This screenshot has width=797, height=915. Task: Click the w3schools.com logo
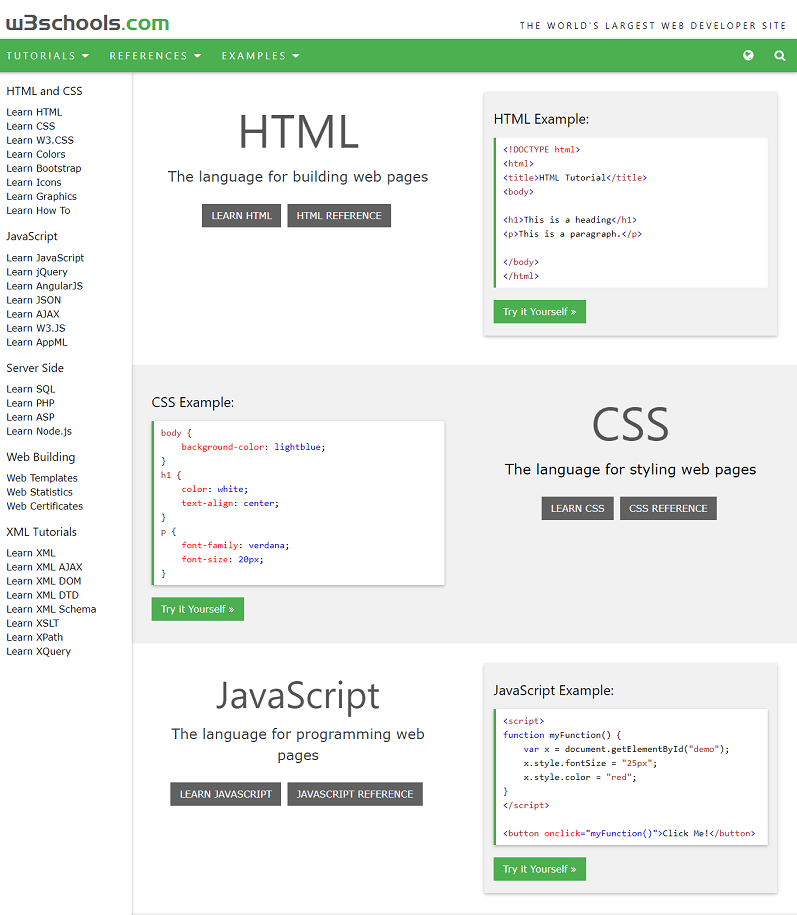(88, 23)
